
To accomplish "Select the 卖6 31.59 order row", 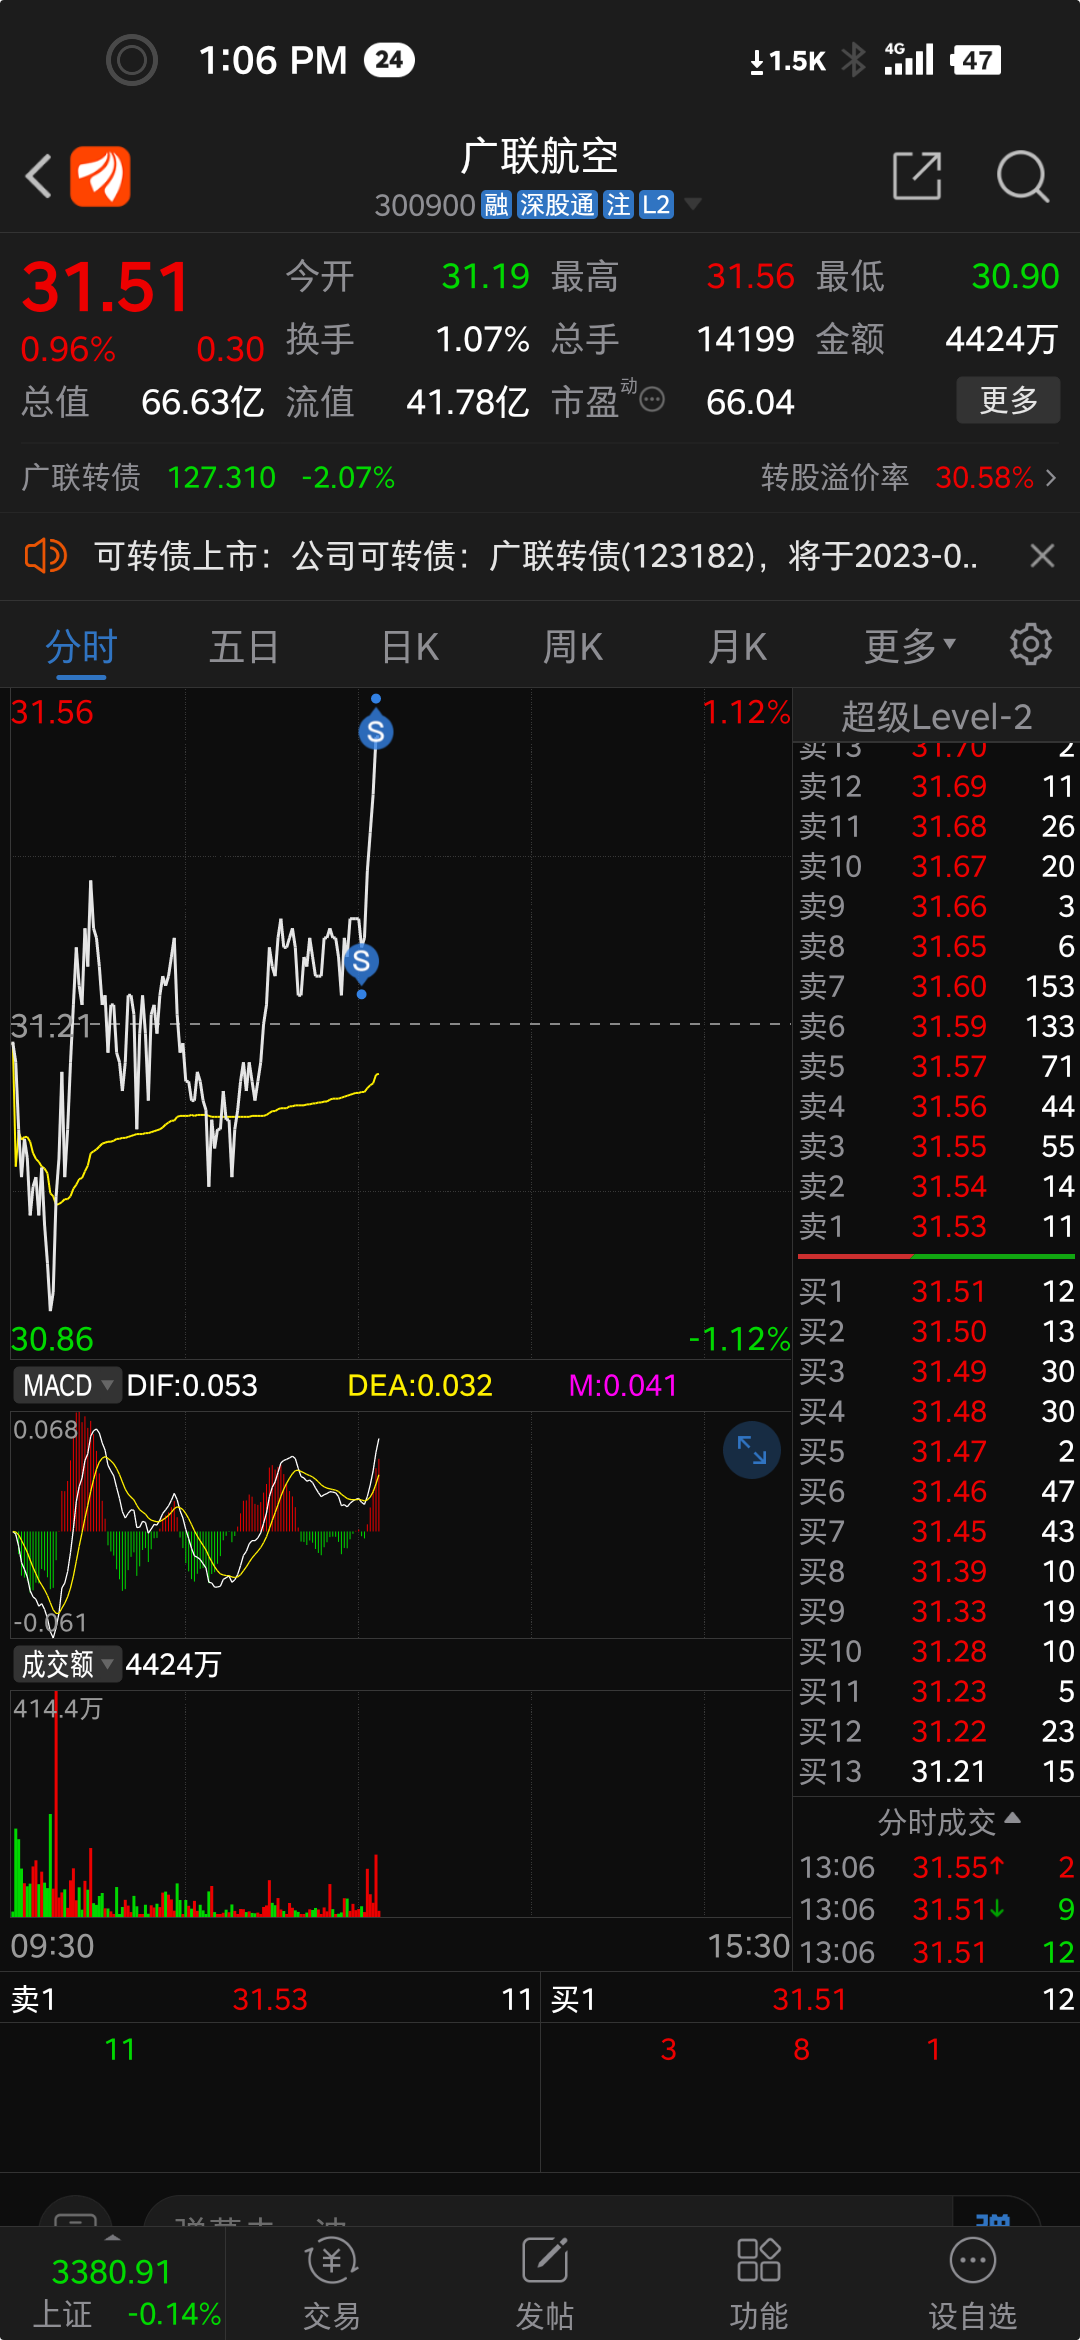I will click(936, 1026).
